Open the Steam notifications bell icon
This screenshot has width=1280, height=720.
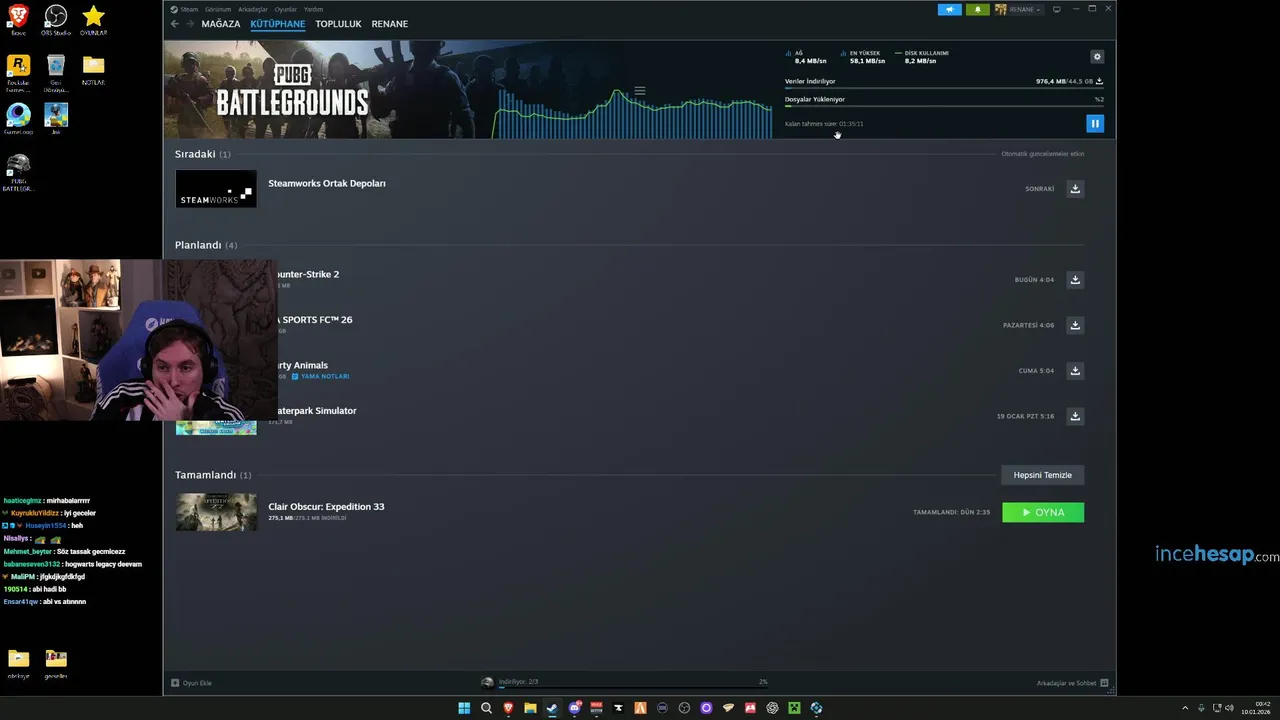coord(978,10)
